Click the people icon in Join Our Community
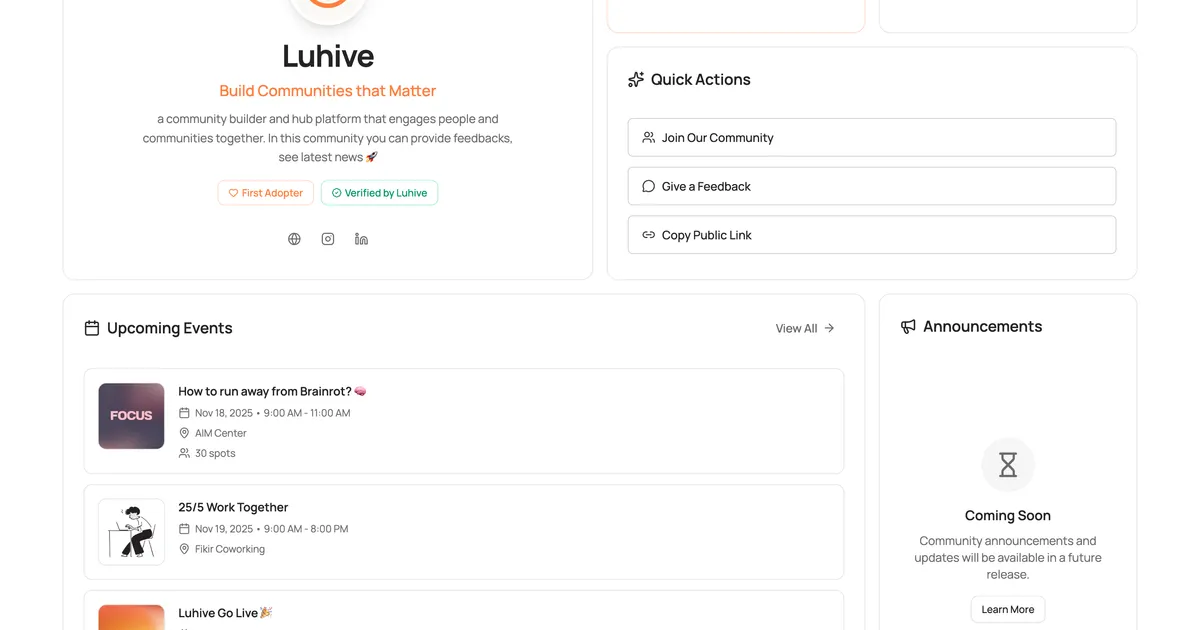 pyautogui.click(x=648, y=137)
